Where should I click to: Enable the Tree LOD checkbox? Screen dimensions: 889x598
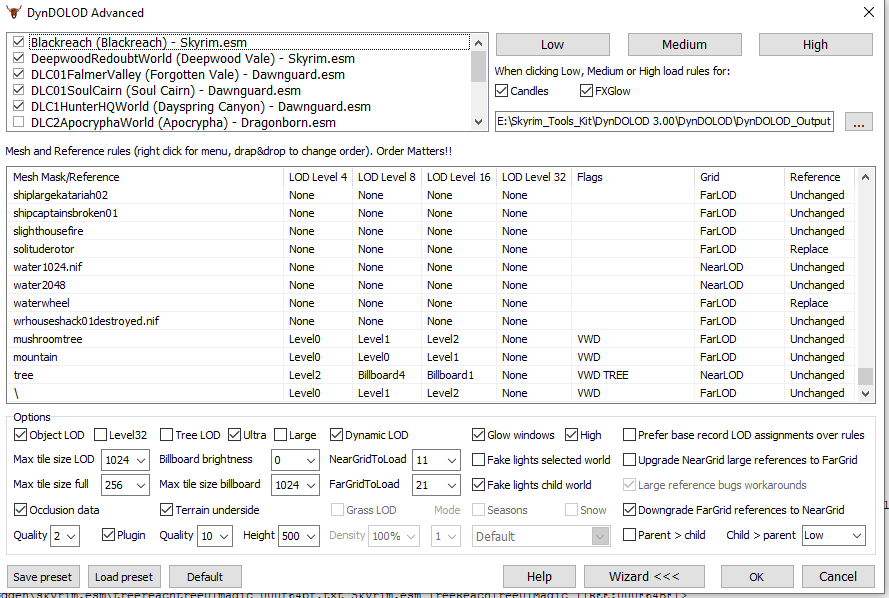click(166, 435)
